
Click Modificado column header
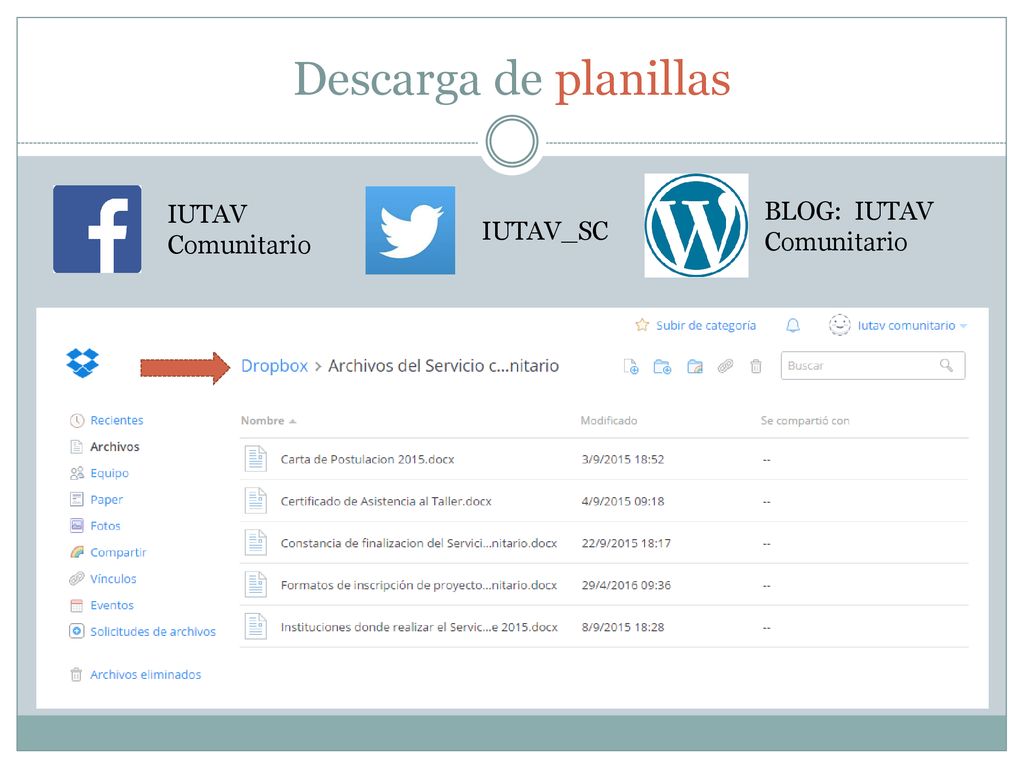pyautogui.click(x=609, y=421)
